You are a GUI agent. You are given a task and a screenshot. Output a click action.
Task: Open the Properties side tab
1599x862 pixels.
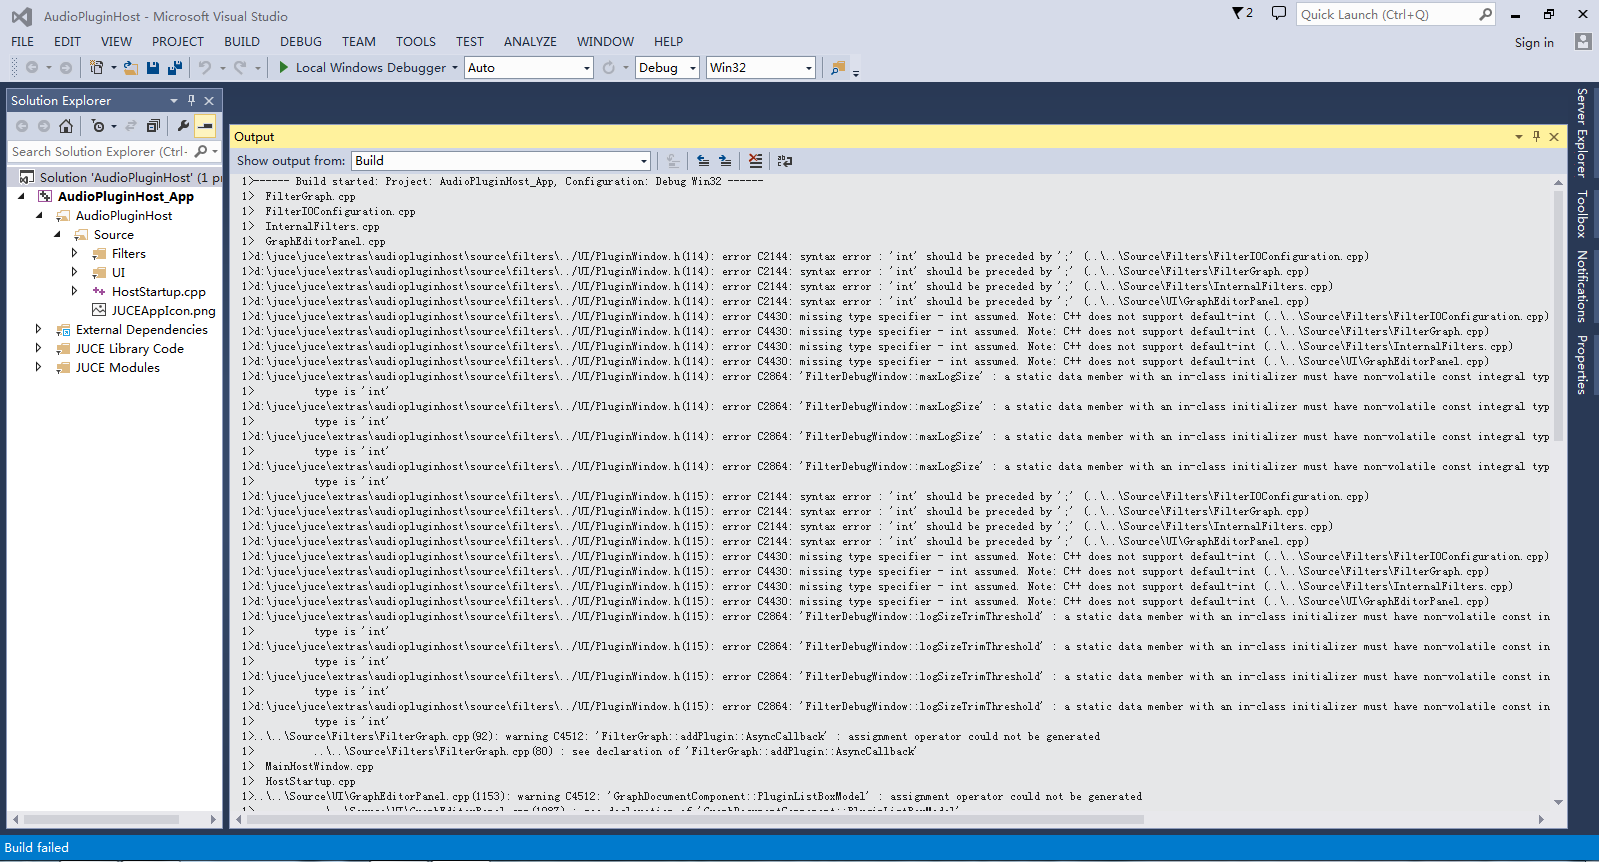click(1582, 364)
